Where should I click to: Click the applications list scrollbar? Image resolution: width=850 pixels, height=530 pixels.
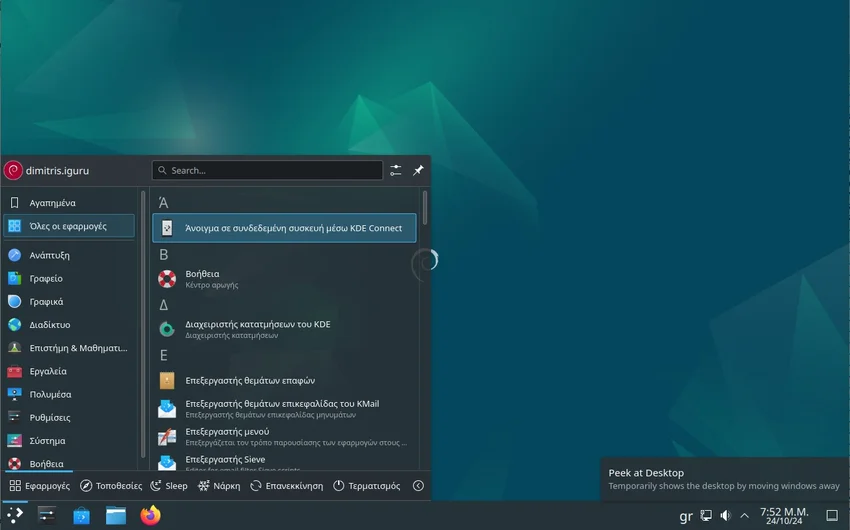(424, 208)
